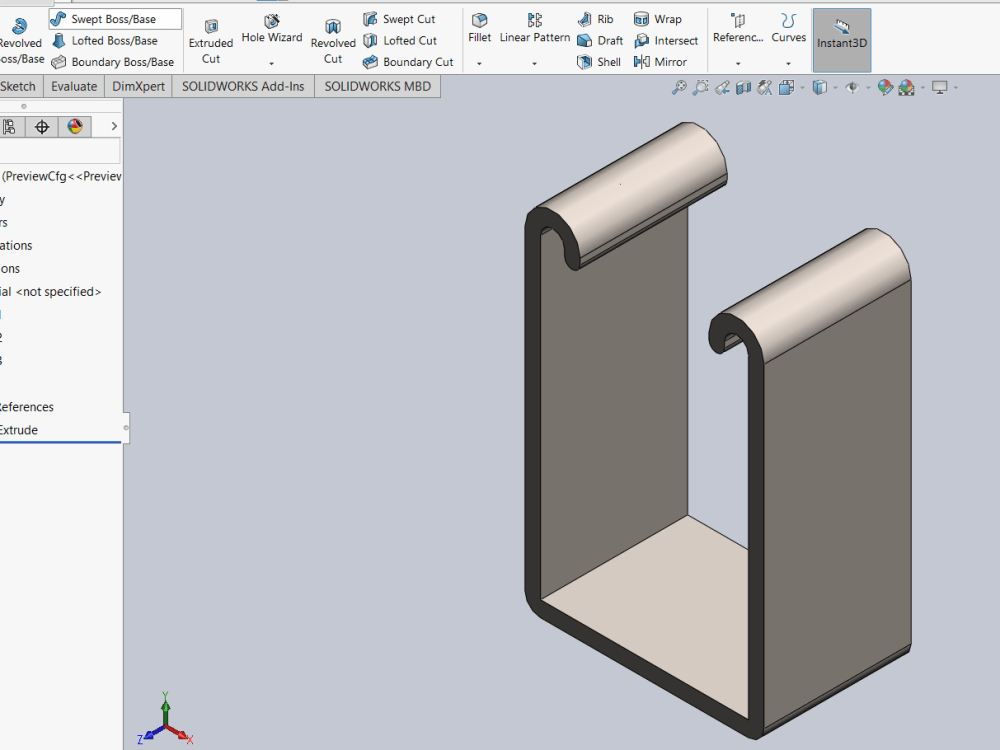Activate the Shell tool
The width and height of the screenshot is (1000, 750).
[x=598, y=61]
